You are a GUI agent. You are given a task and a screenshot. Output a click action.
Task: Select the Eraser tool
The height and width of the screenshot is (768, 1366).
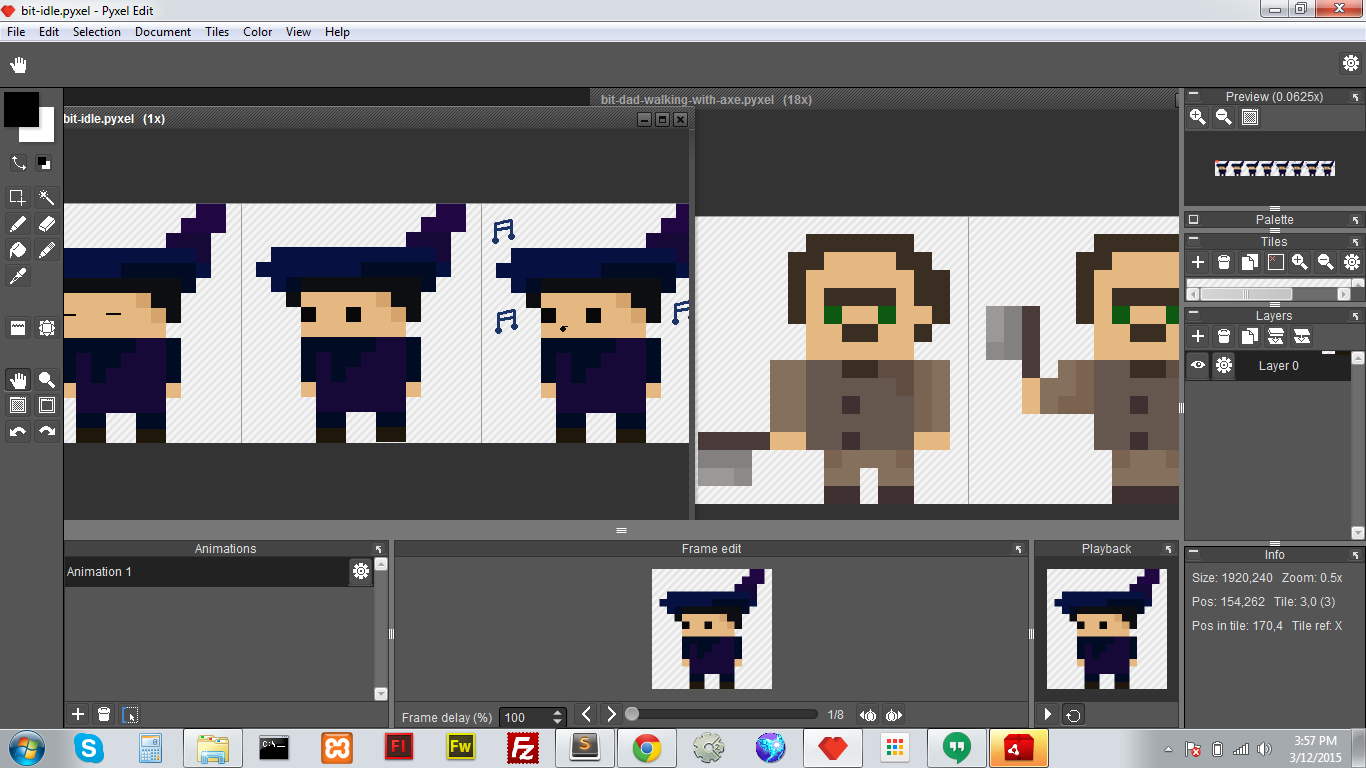tap(46, 224)
